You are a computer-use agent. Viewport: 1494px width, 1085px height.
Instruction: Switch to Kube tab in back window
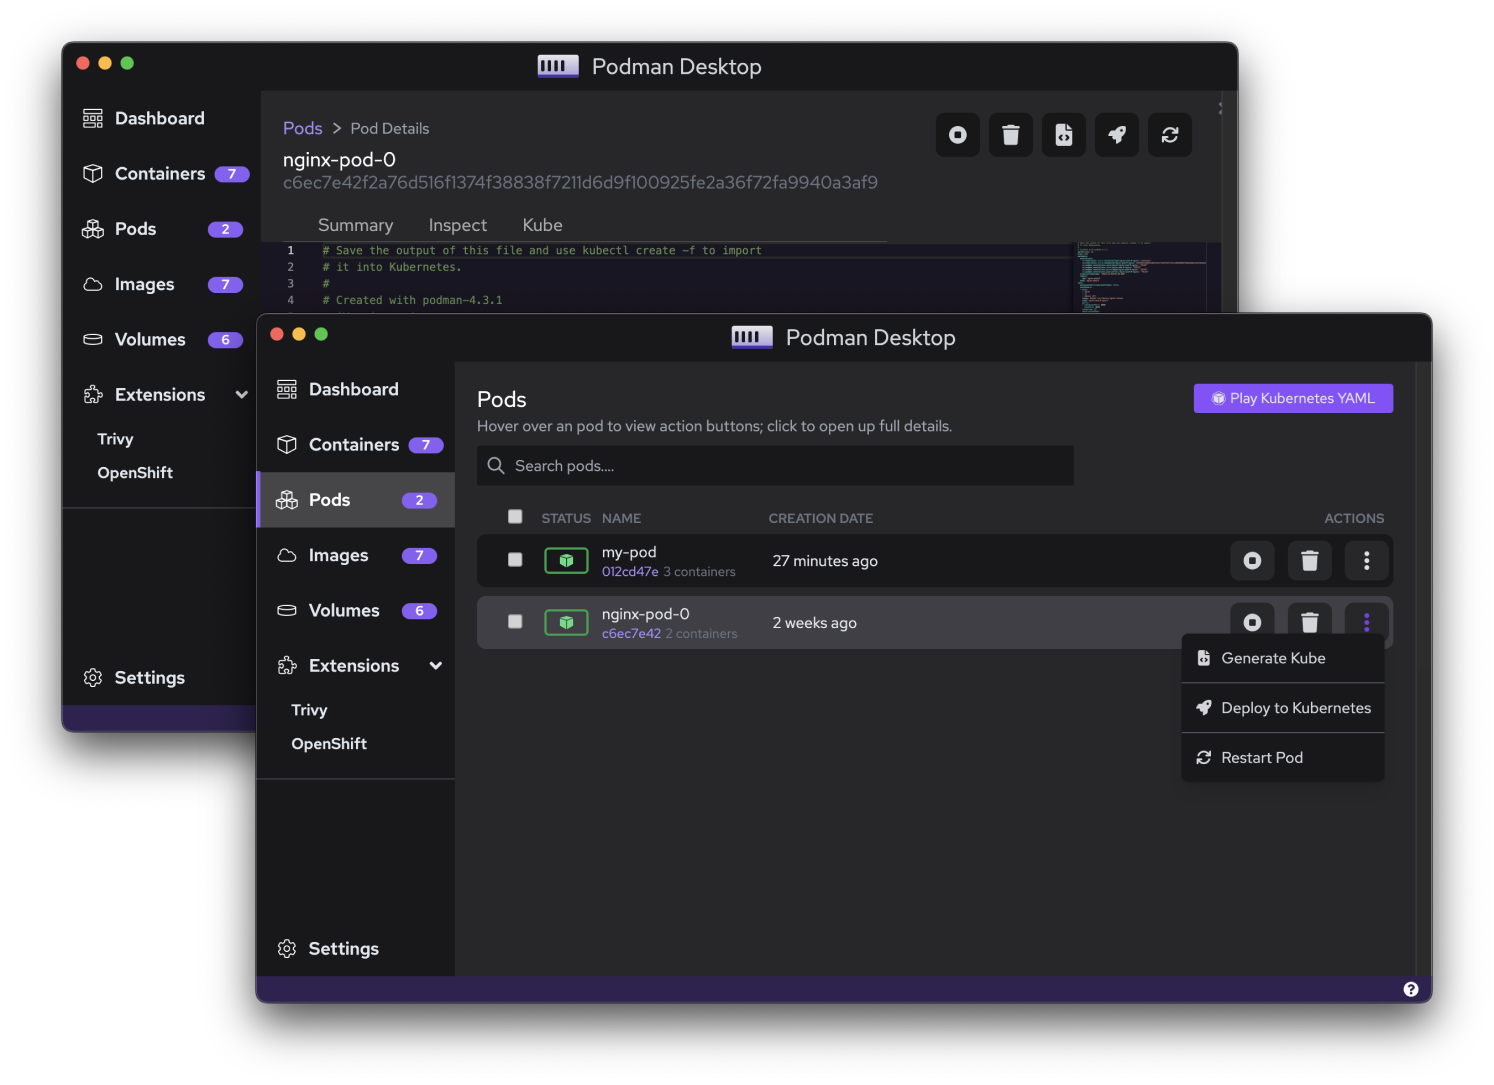(x=543, y=226)
